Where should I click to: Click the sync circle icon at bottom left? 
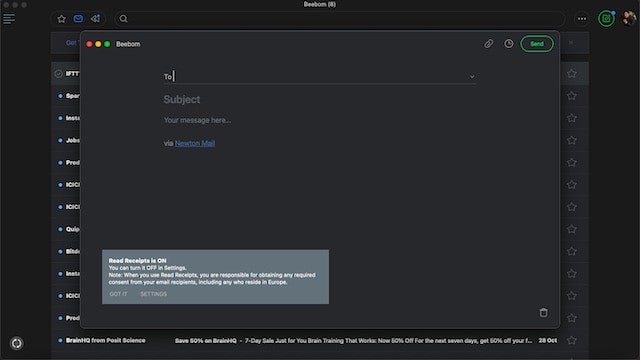point(17,343)
